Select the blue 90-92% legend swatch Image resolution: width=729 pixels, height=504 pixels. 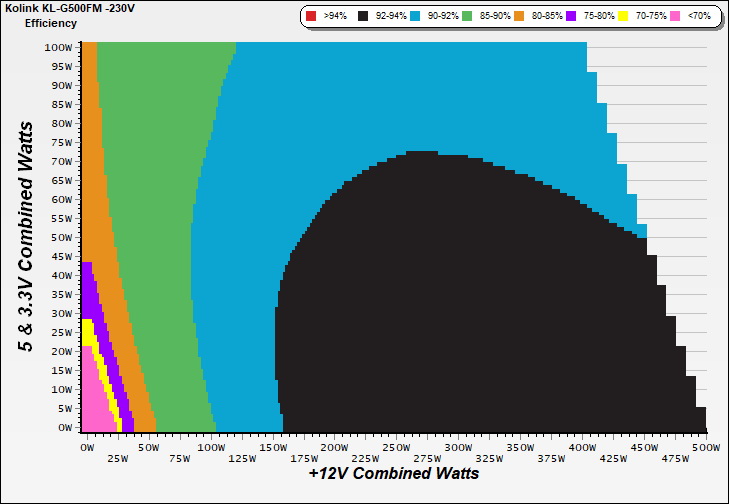(x=415, y=17)
